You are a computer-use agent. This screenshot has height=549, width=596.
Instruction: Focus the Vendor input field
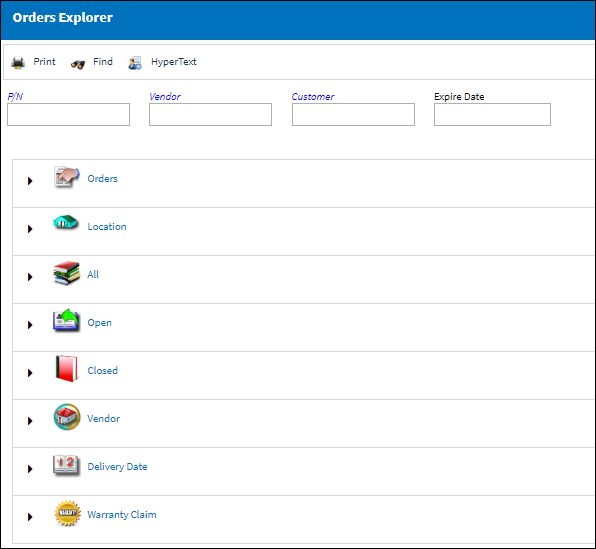210,114
